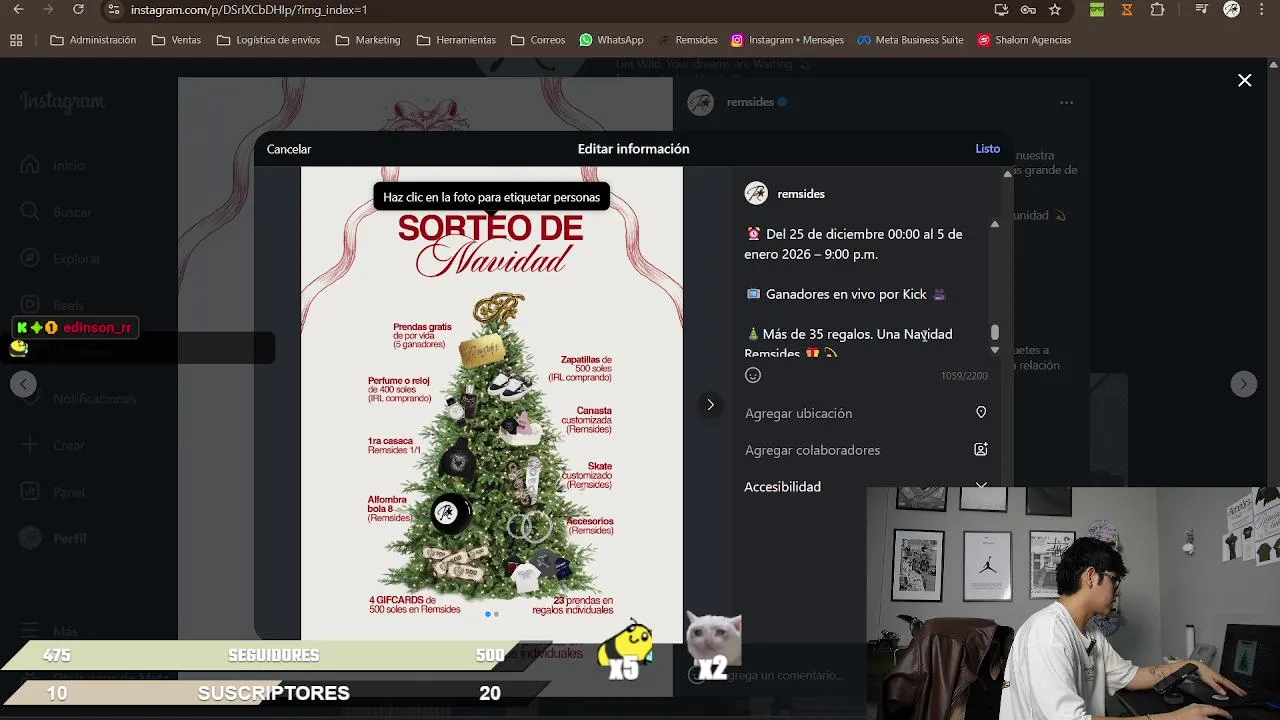Click the remsides username in edit dialog
Screen dimensions: 1280x720
coord(801,194)
